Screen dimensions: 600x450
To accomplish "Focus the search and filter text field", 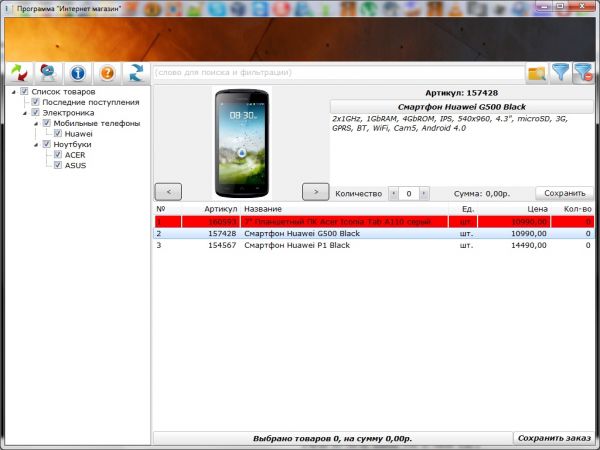I will (x=339, y=73).
